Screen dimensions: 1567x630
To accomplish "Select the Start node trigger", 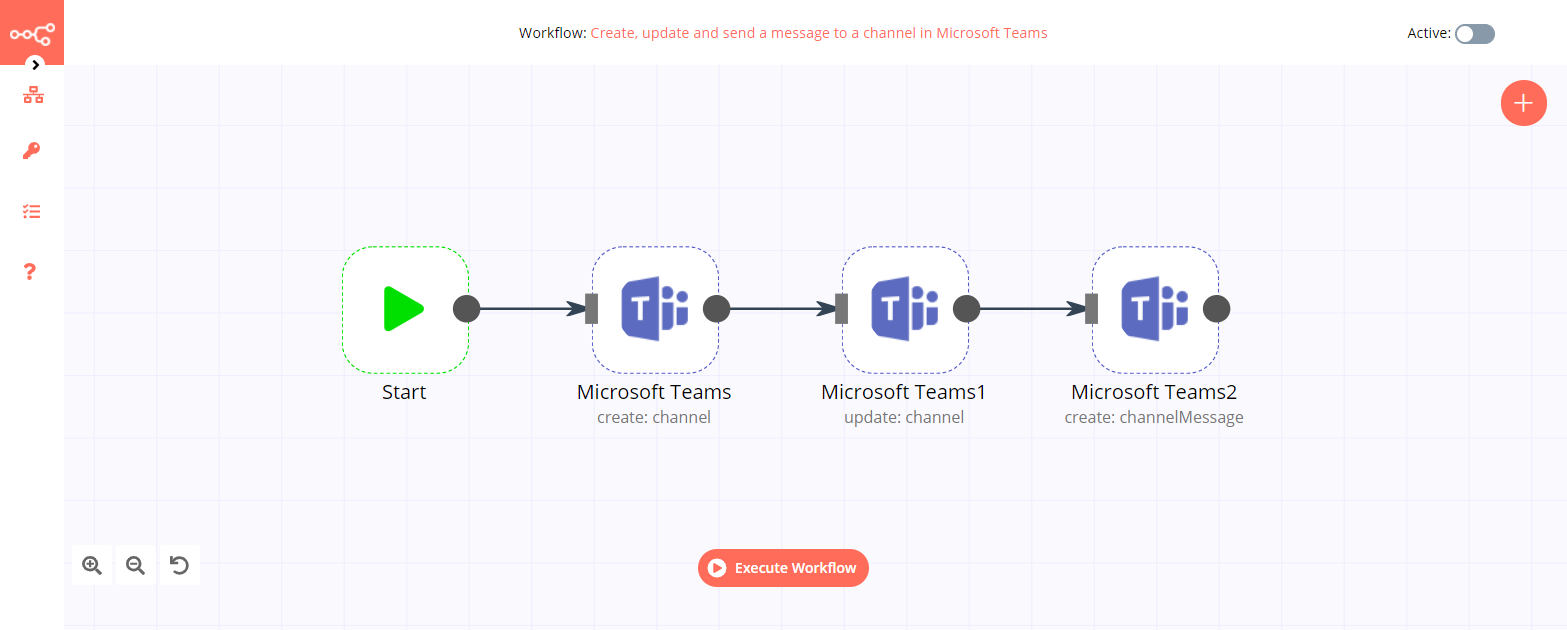I will 405,309.
